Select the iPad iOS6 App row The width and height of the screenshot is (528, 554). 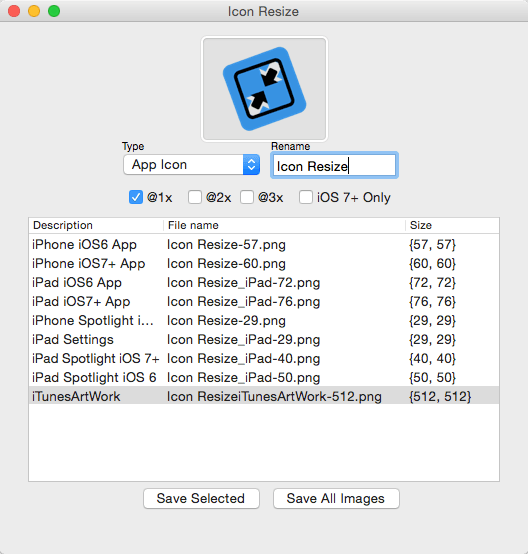264,283
